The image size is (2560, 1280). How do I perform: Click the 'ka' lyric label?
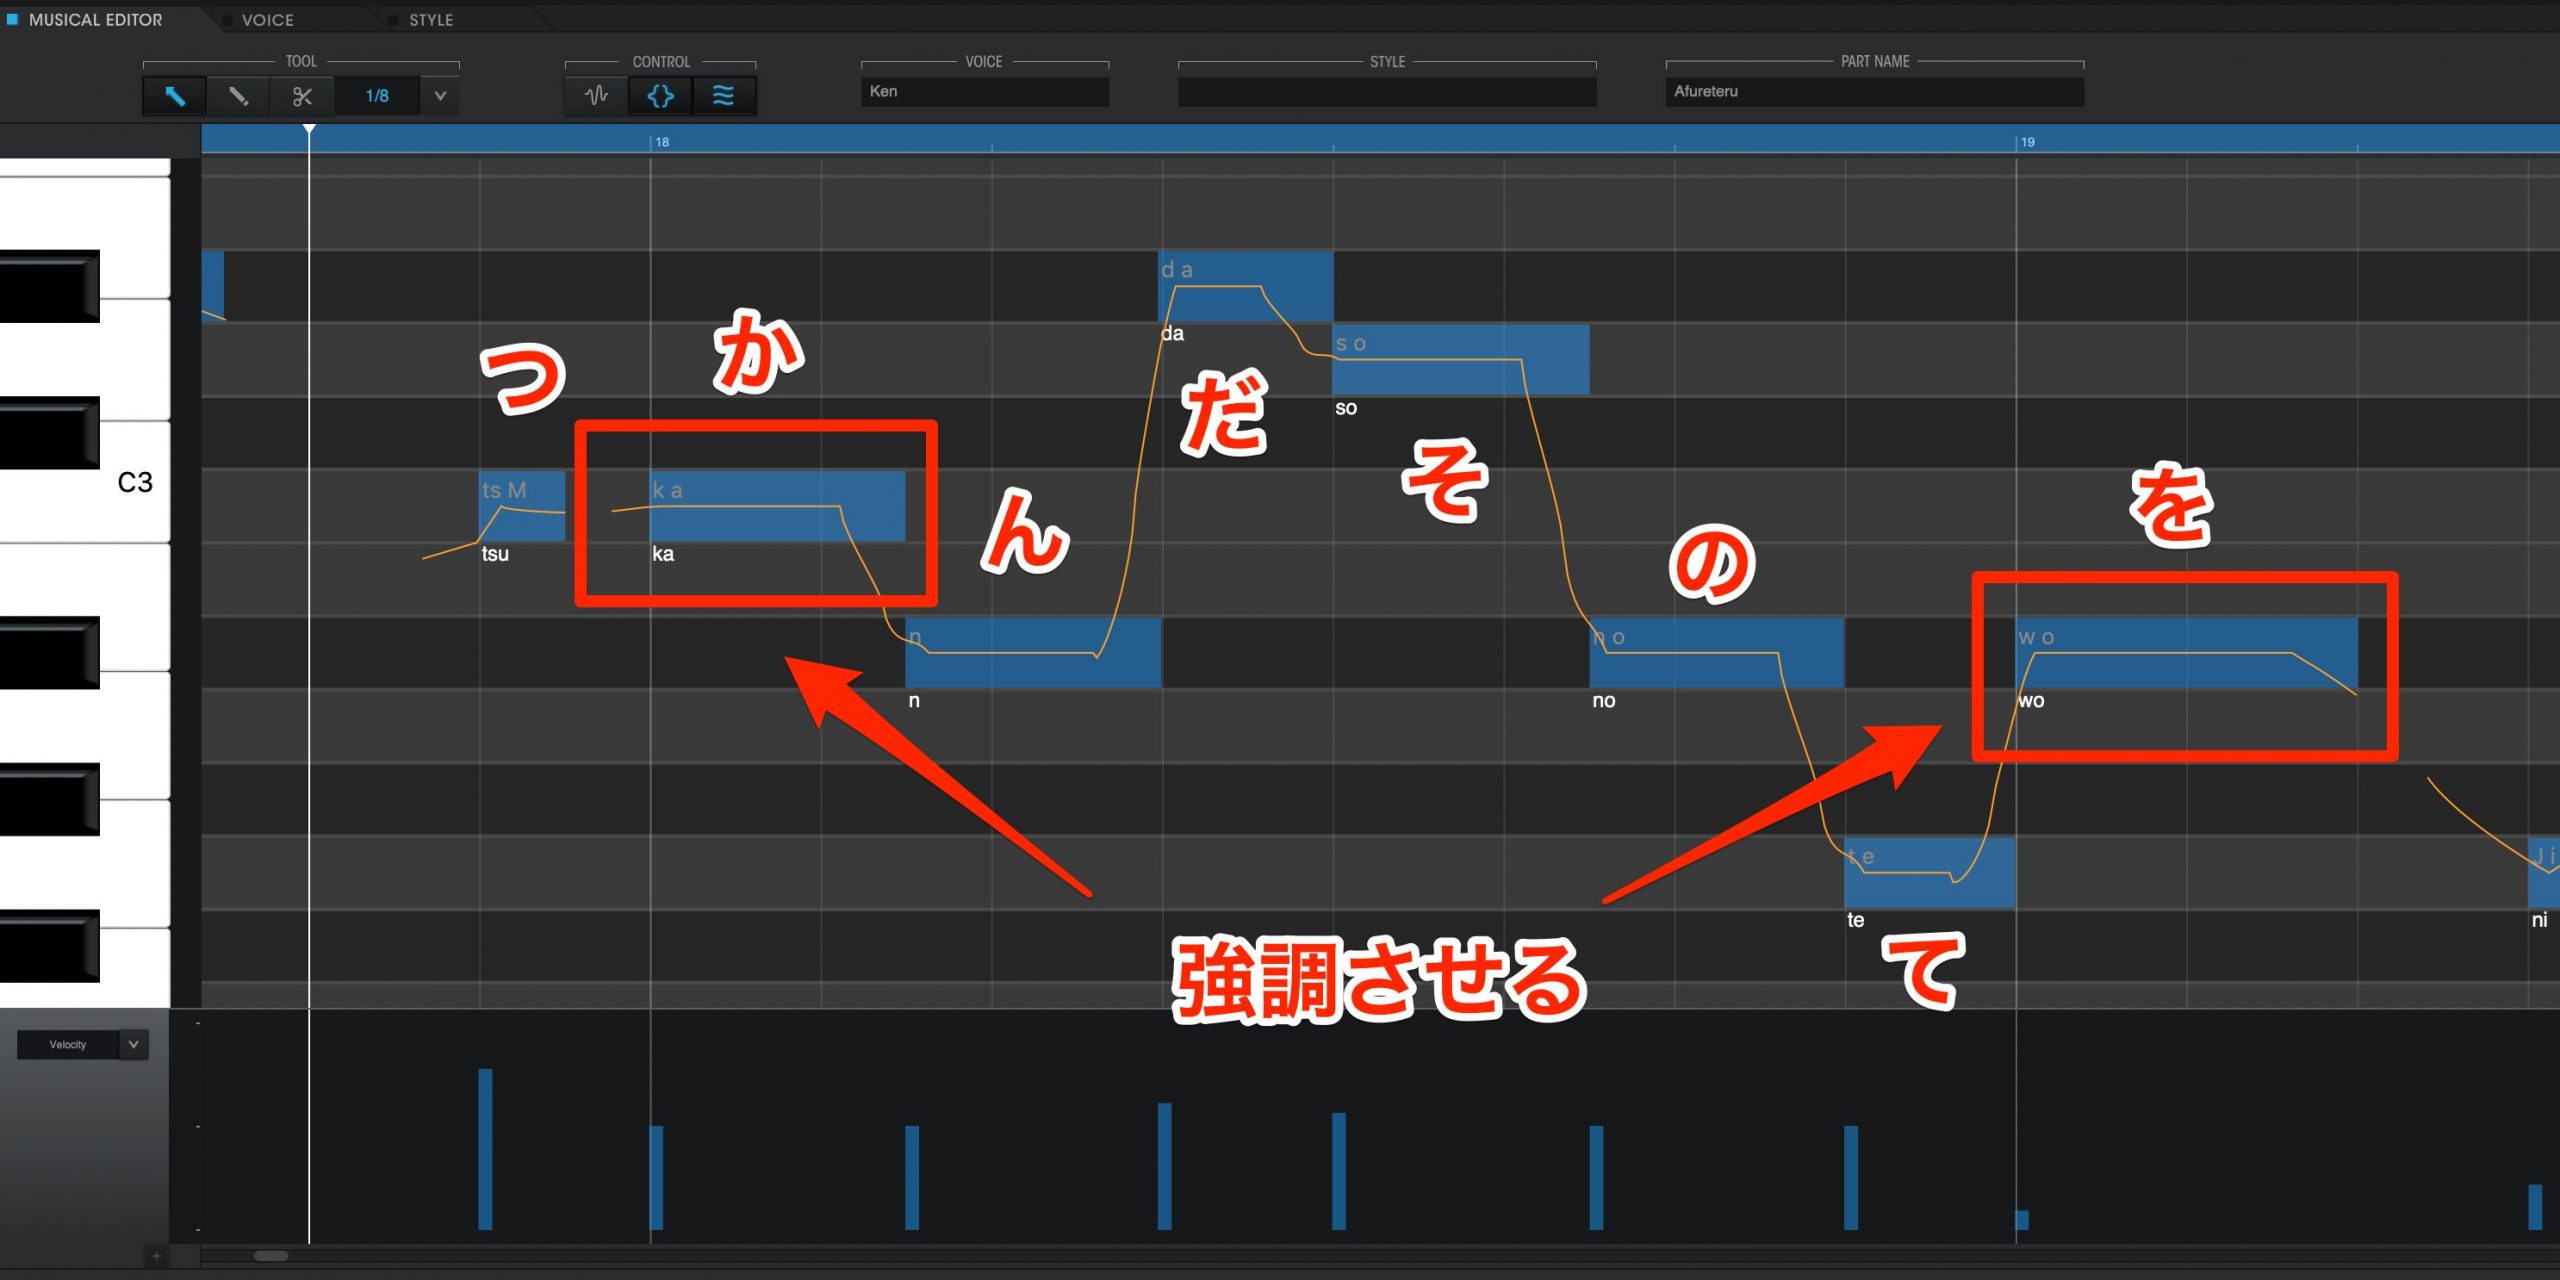coord(663,554)
